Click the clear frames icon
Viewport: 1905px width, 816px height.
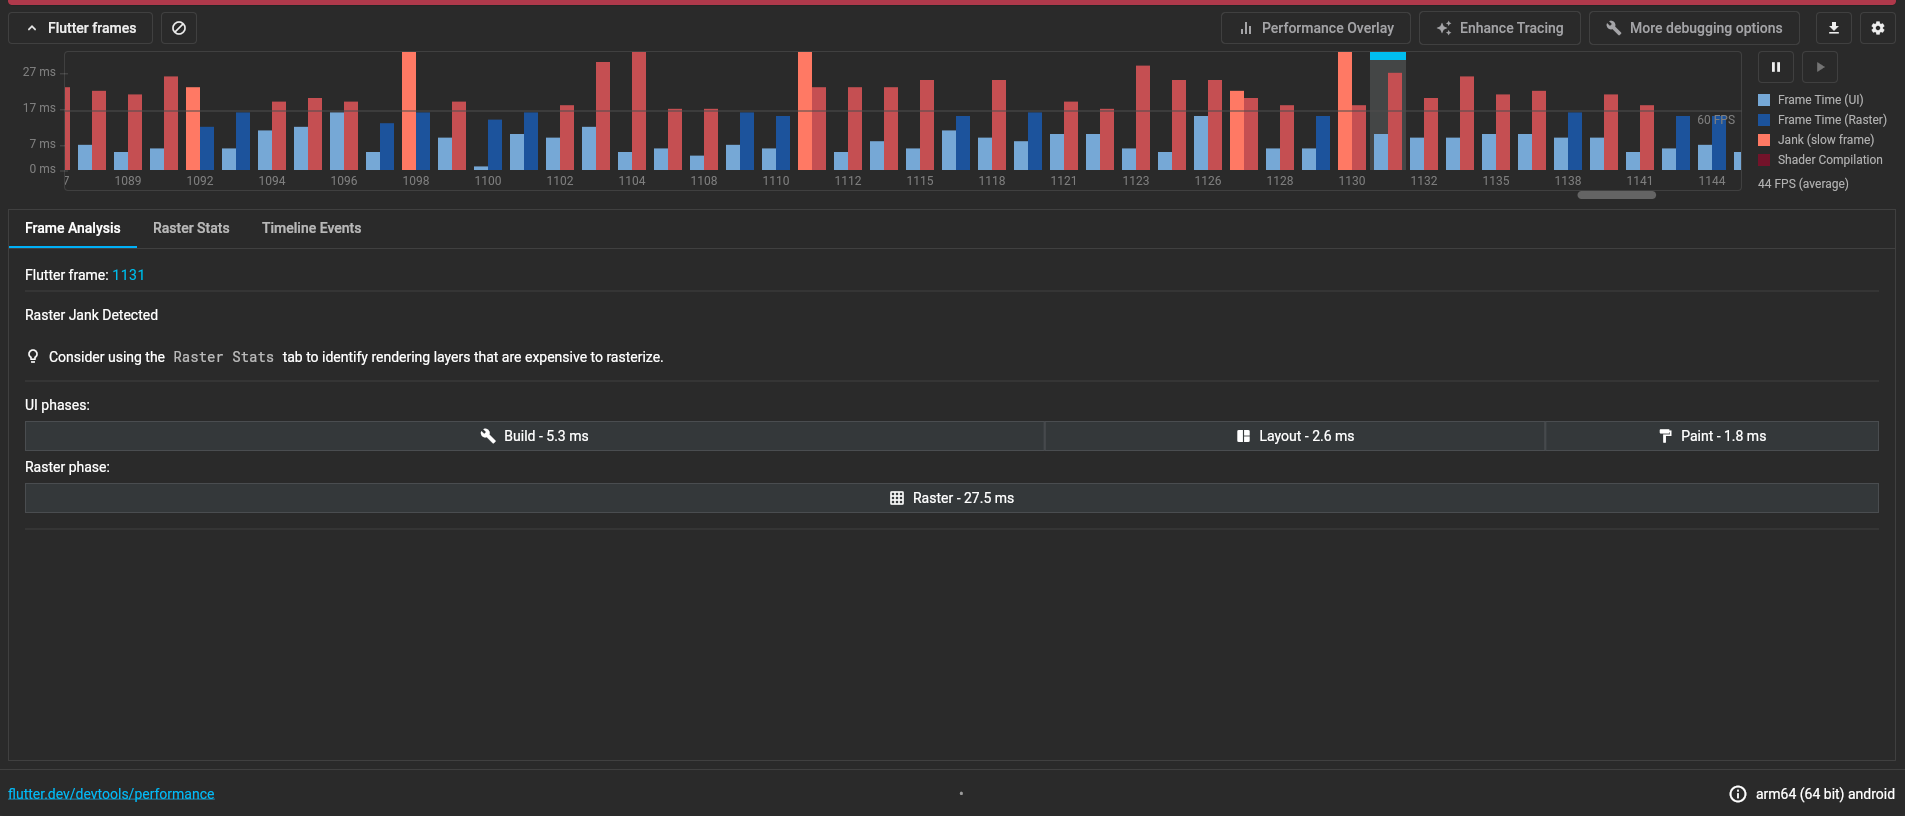click(179, 28)
